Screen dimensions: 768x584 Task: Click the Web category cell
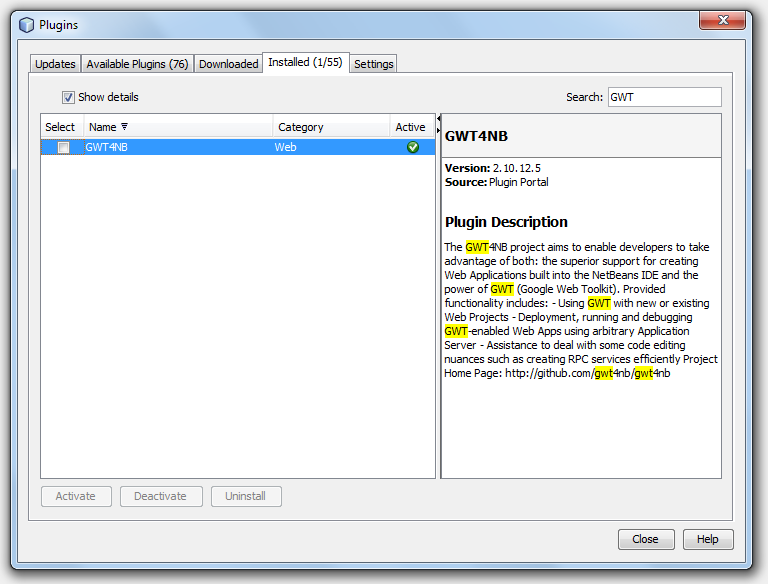pos(331,147)
